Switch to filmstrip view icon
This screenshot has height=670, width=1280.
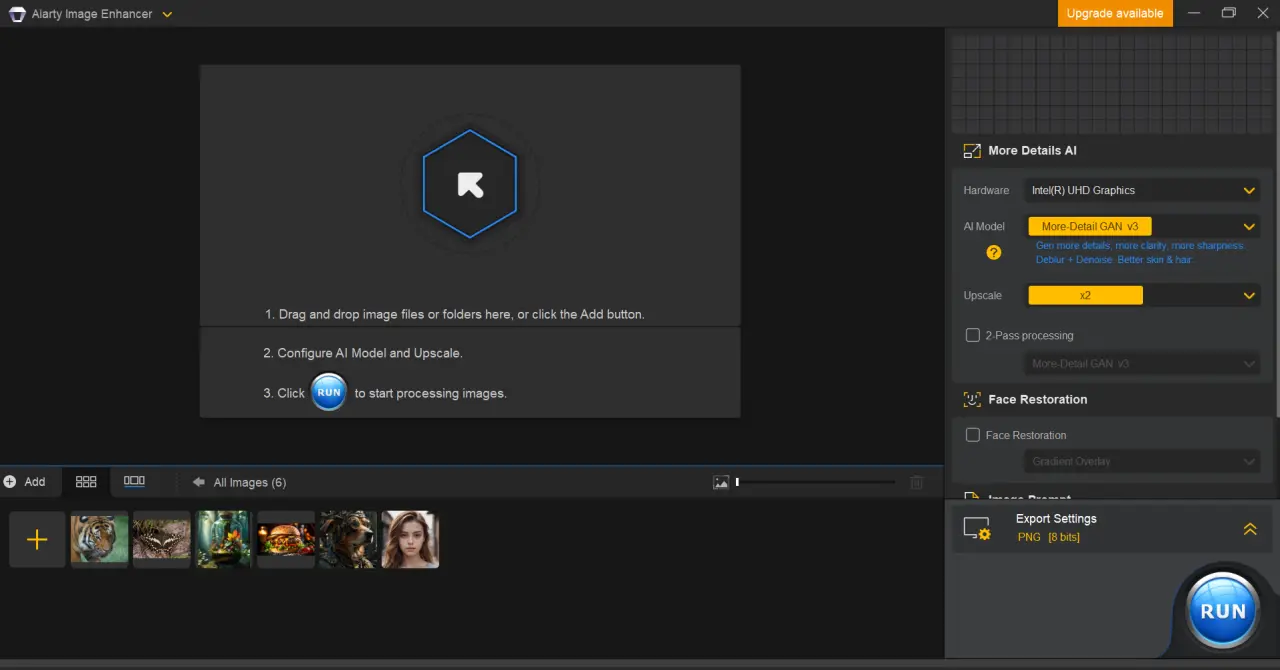pos(134,481)
